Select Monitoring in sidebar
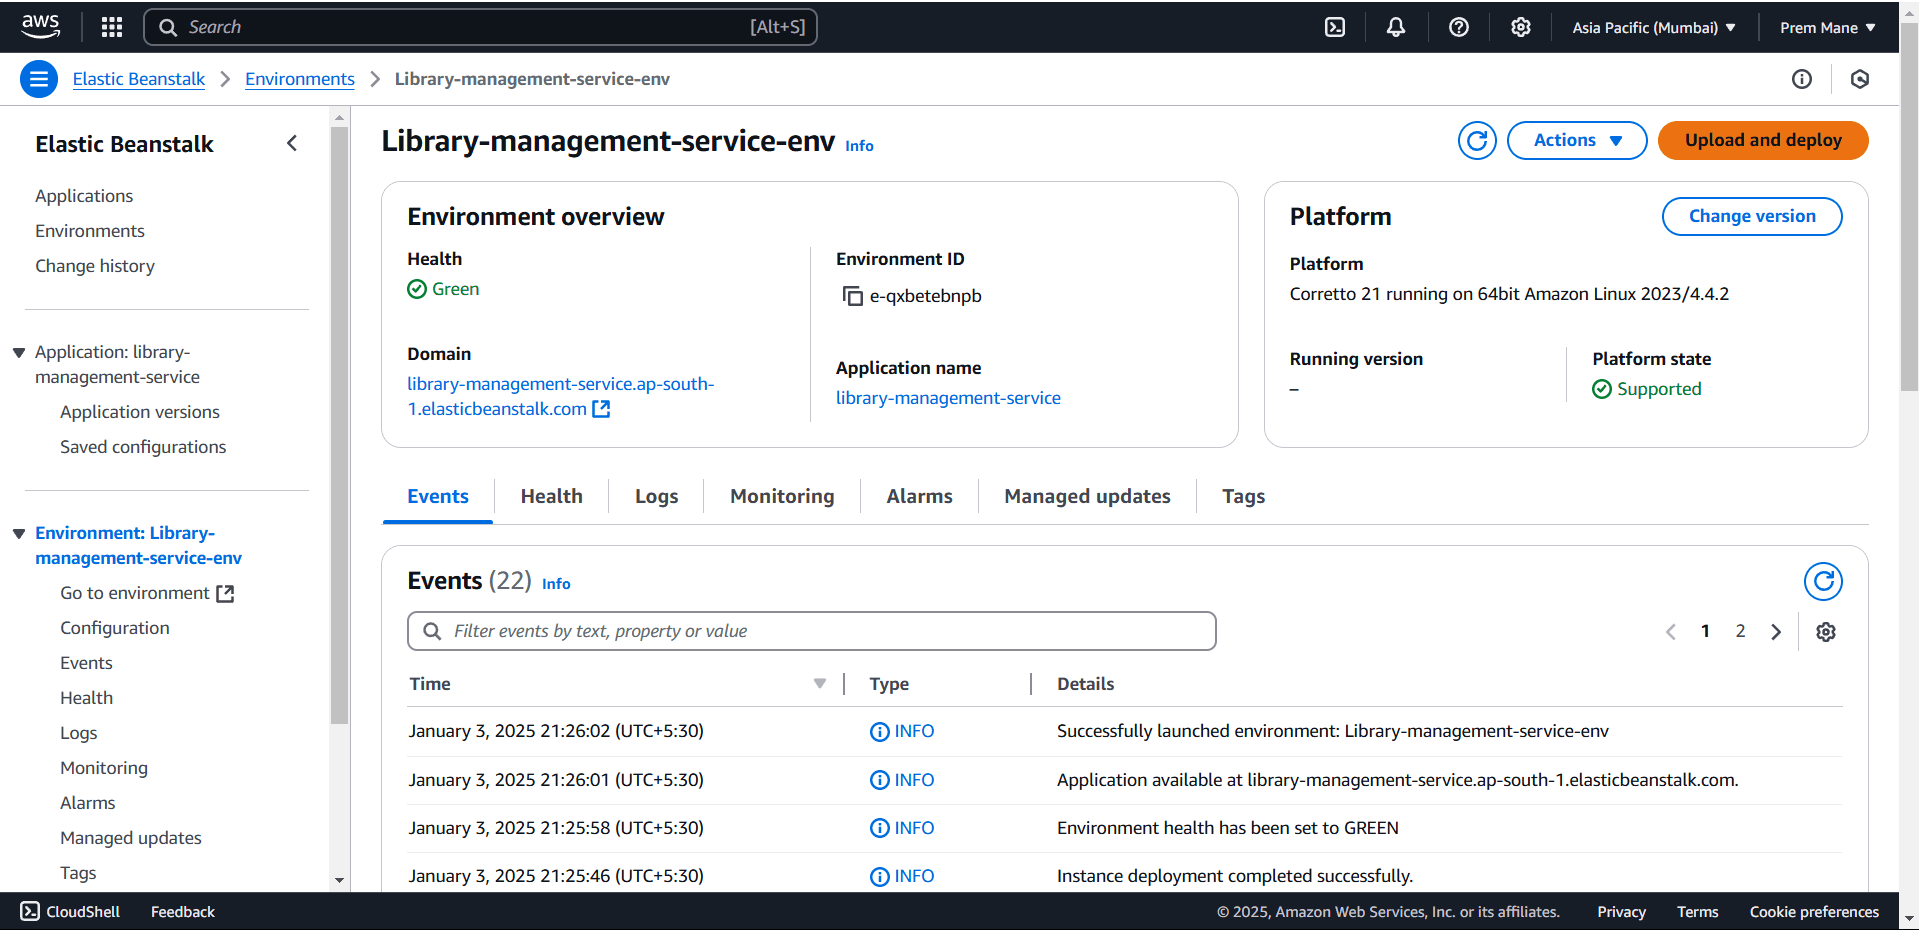 104,768
